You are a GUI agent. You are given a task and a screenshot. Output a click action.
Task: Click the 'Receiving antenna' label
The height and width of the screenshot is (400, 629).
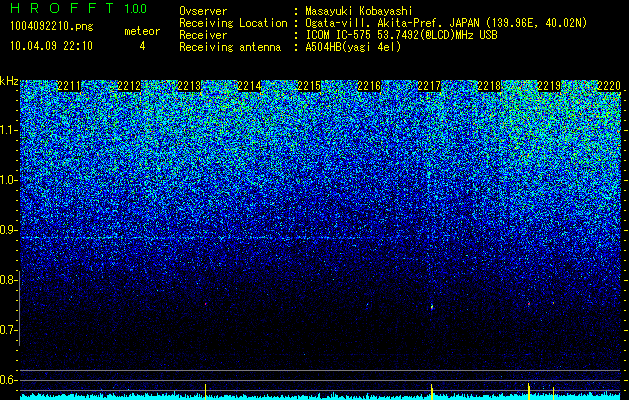point(230,47)
